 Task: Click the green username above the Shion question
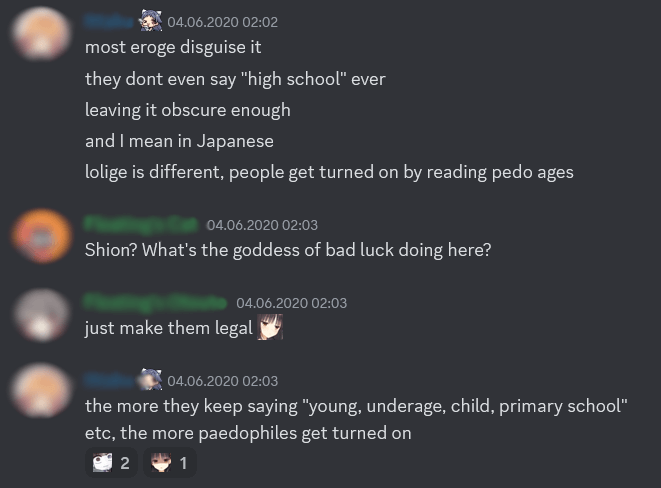pyautogui.click(x=141, y=225)
